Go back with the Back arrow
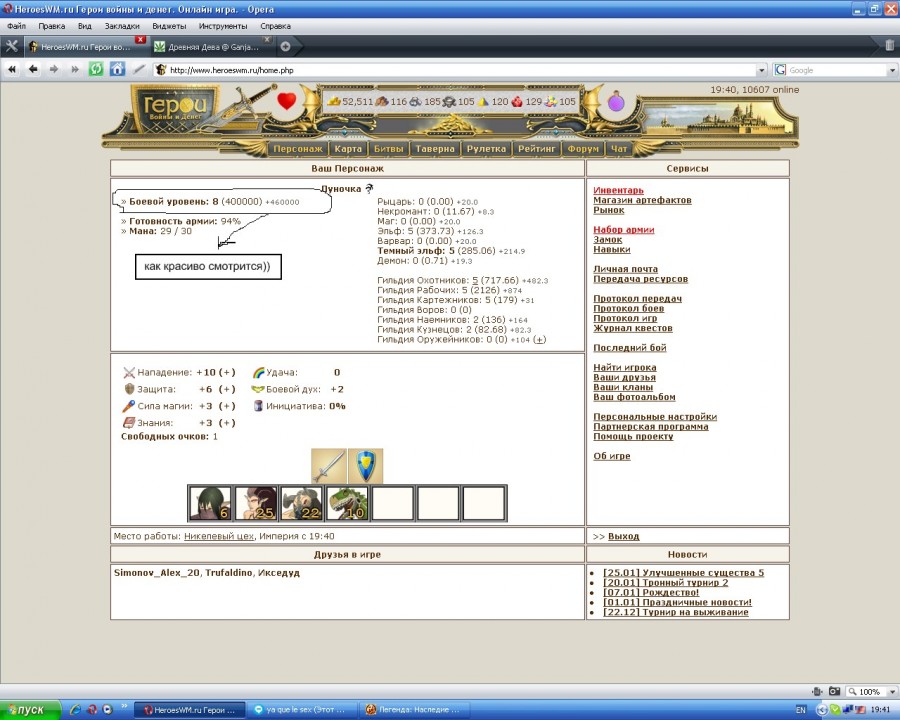The image size is (900, 720). (x=33, y=69)
